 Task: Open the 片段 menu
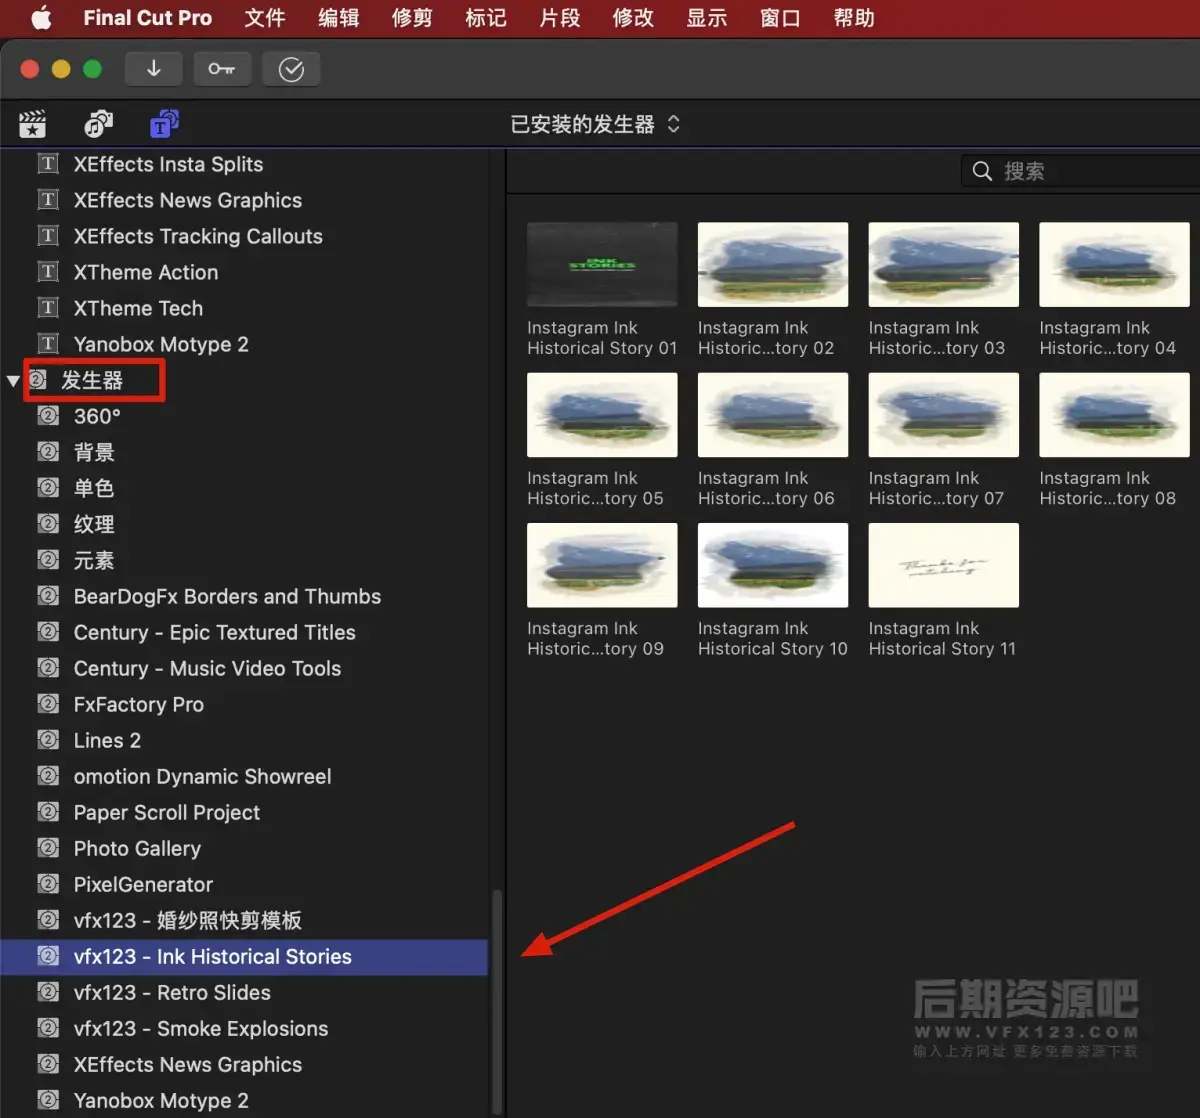point(560,18)
